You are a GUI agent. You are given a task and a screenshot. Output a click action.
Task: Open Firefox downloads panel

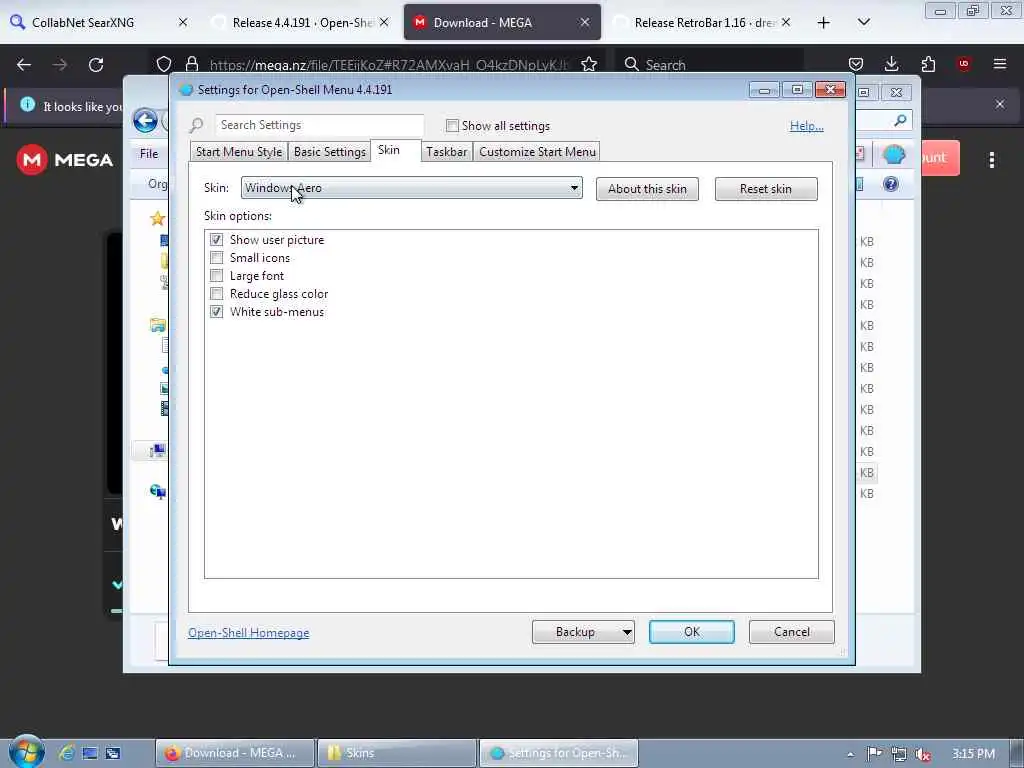(x=891, y=64)
